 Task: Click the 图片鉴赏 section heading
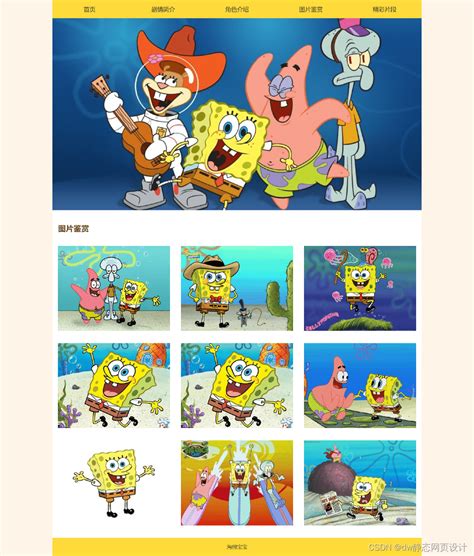[73, 229]
